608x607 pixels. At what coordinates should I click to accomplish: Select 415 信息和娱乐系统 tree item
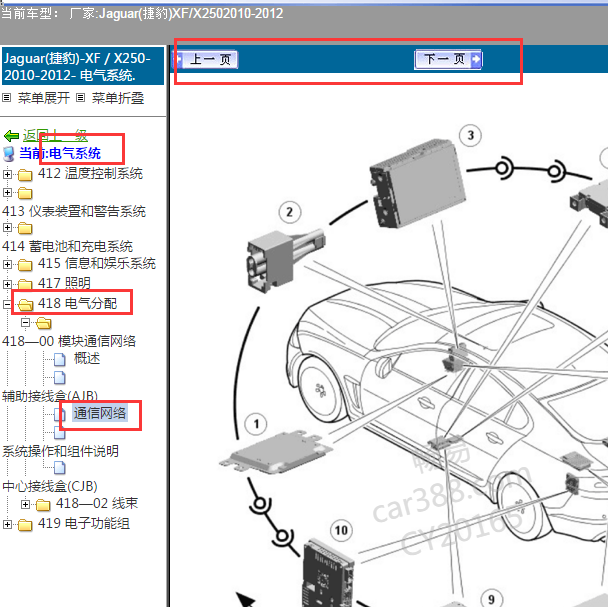coord(97,264)
